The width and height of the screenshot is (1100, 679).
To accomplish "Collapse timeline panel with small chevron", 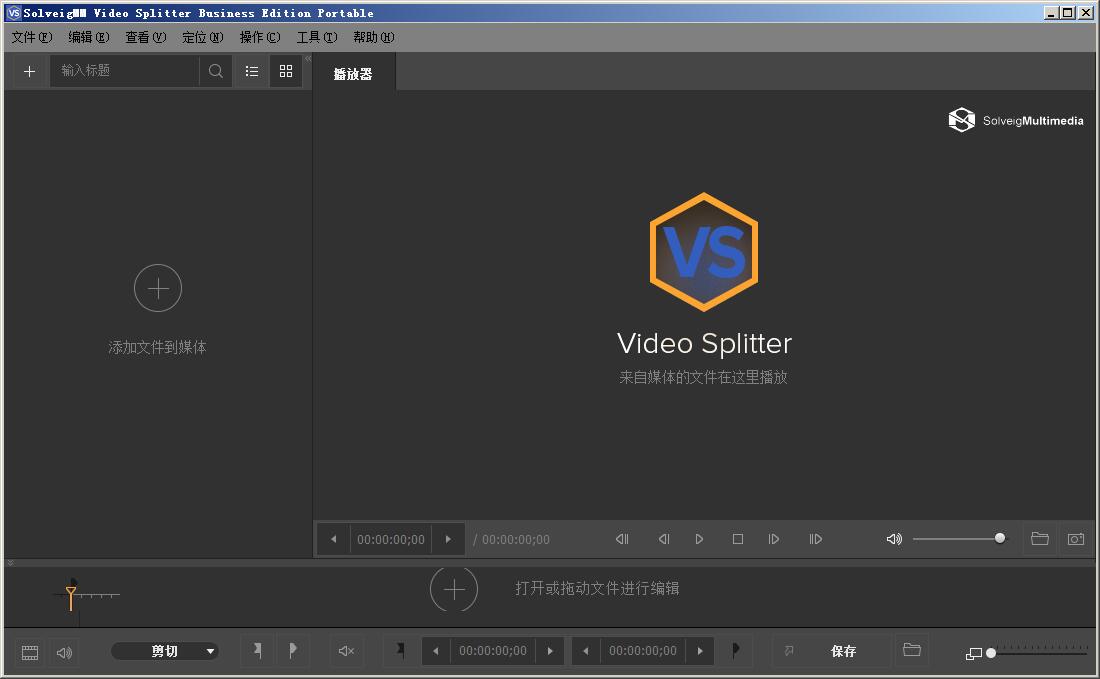I will [10, 563].
